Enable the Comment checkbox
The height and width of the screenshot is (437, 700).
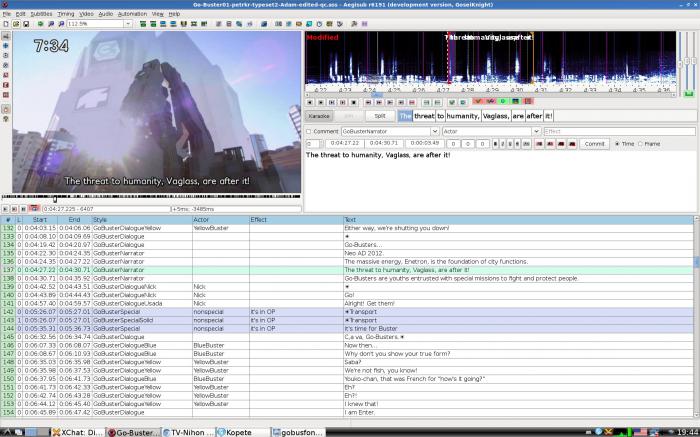click(308, 131)
